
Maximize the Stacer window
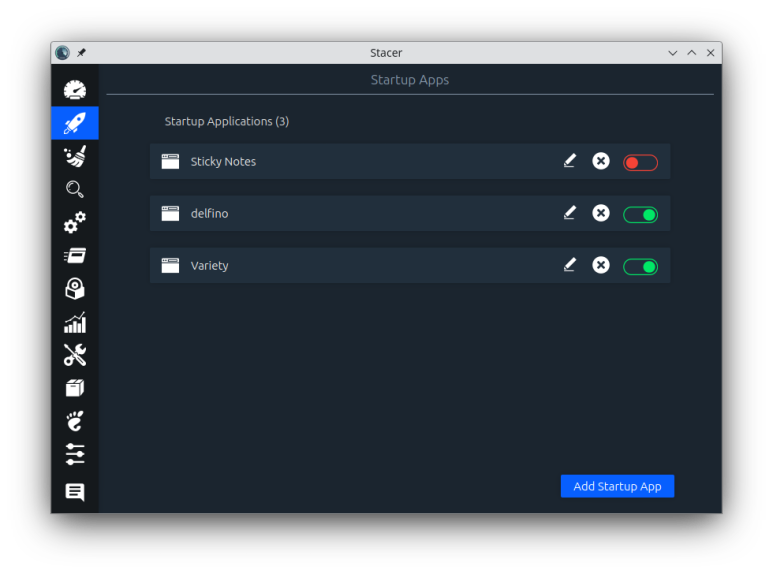tap(692, 52)
